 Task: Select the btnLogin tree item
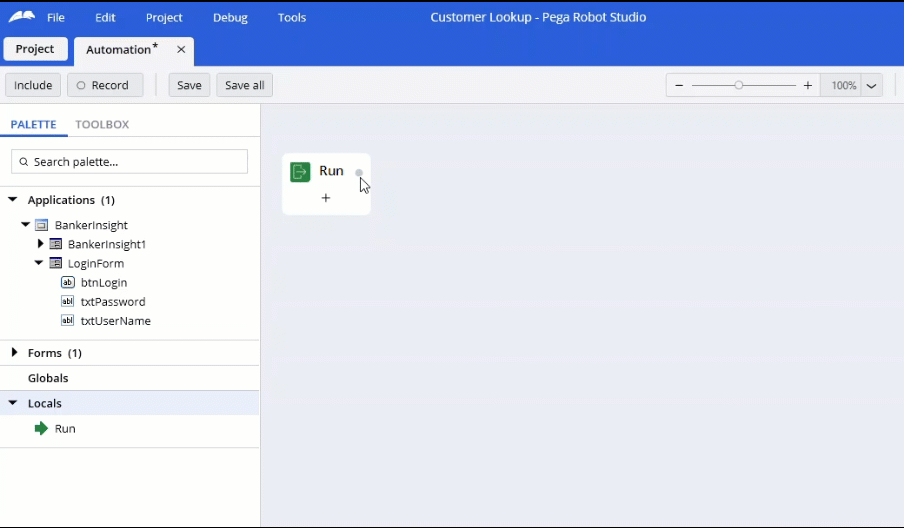coord(104,282)
